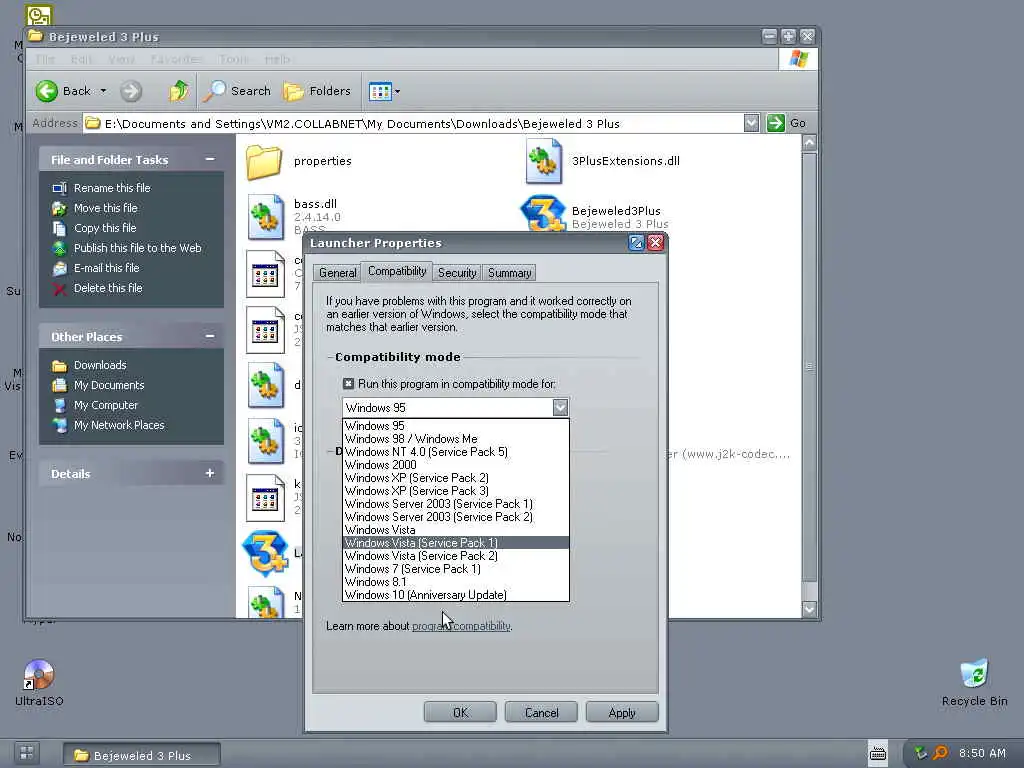Screen dimensions: 1024x768
Task: Choose Windows Server 2003 (Service Pack 1)
Action: (456, 504)
